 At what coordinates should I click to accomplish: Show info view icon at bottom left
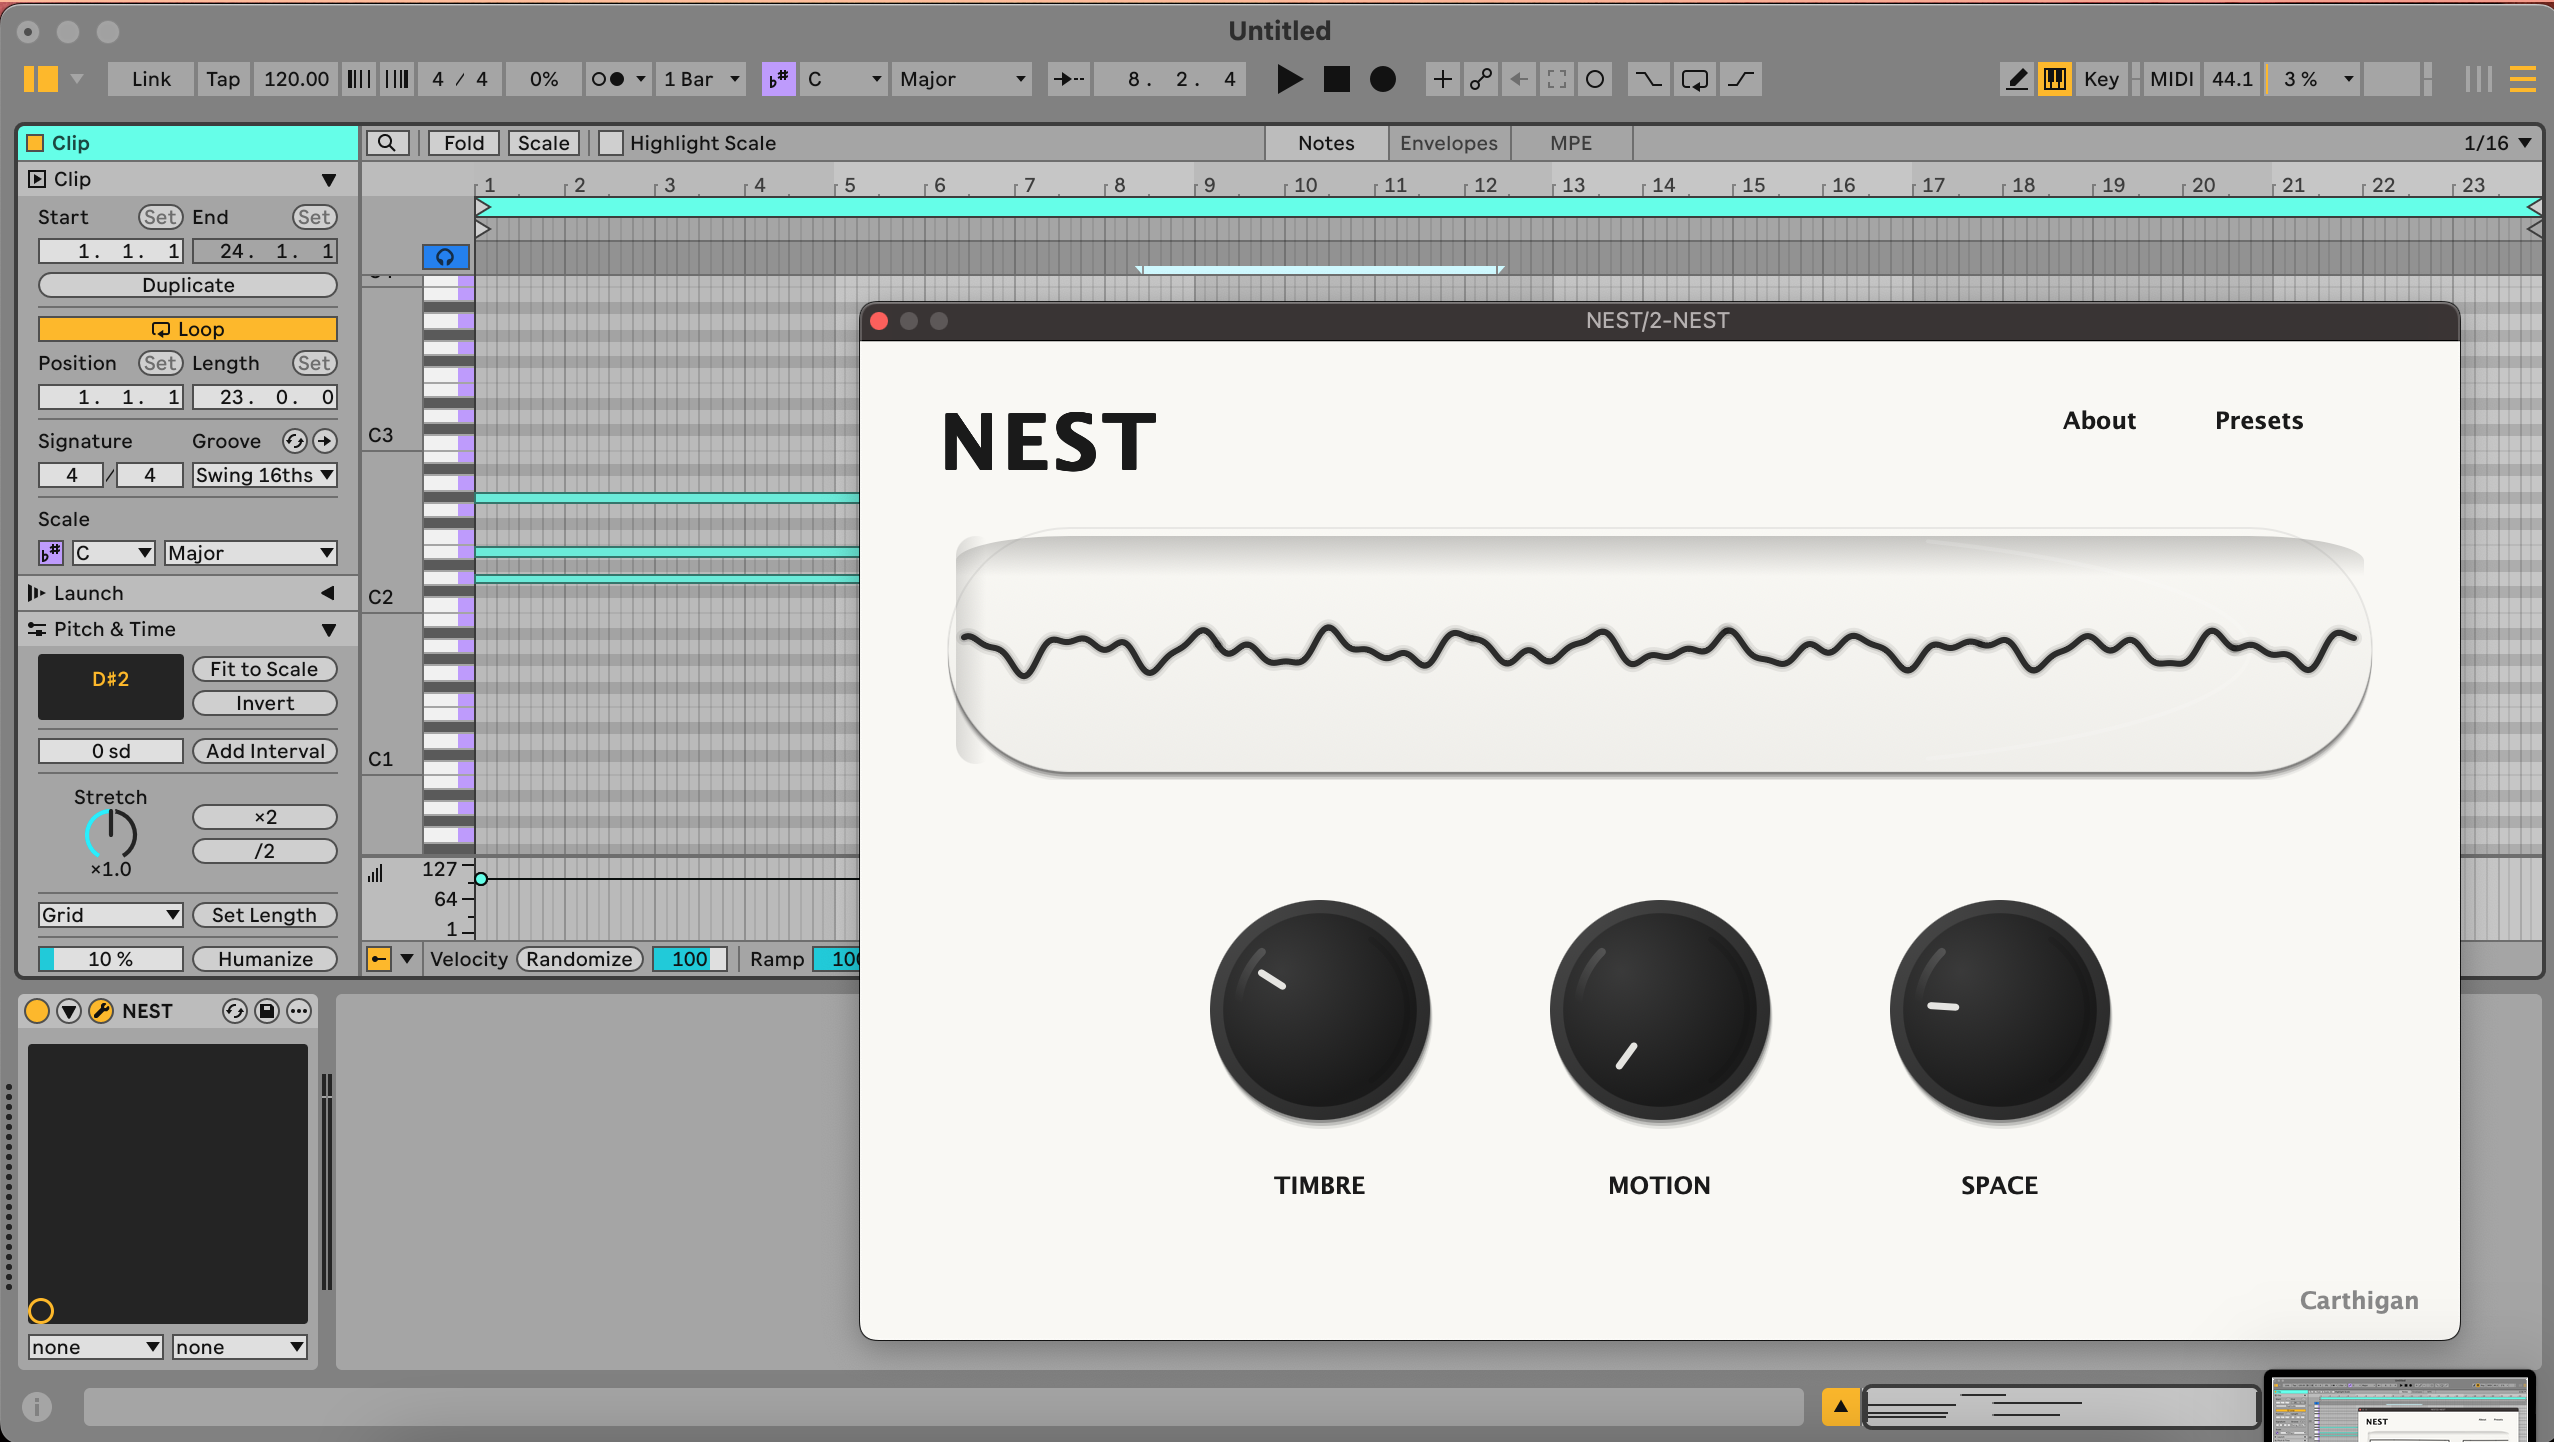click(37, 1407)
